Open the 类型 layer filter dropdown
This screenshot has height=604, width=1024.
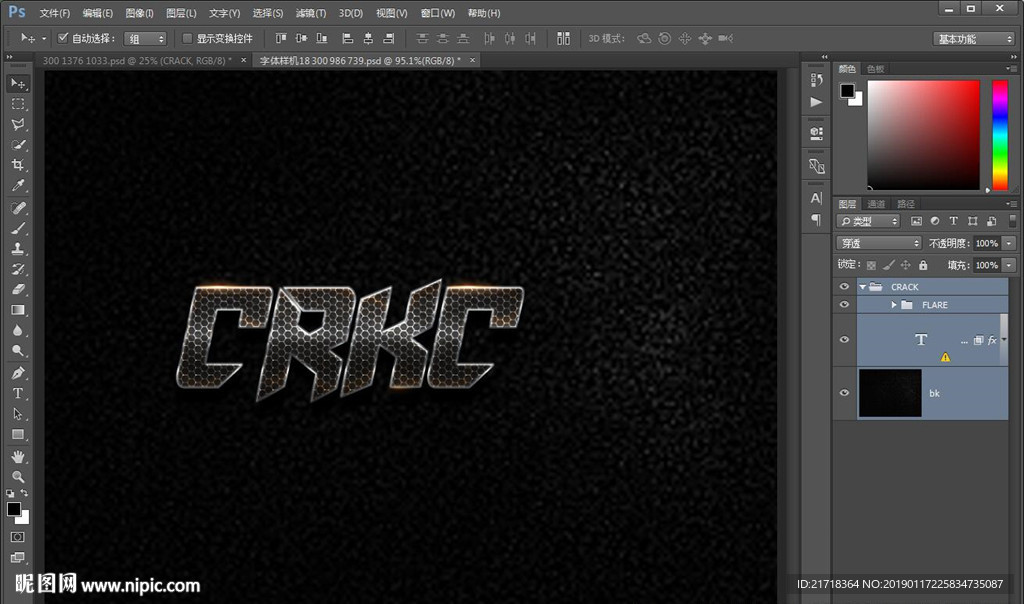click(868, 221)
